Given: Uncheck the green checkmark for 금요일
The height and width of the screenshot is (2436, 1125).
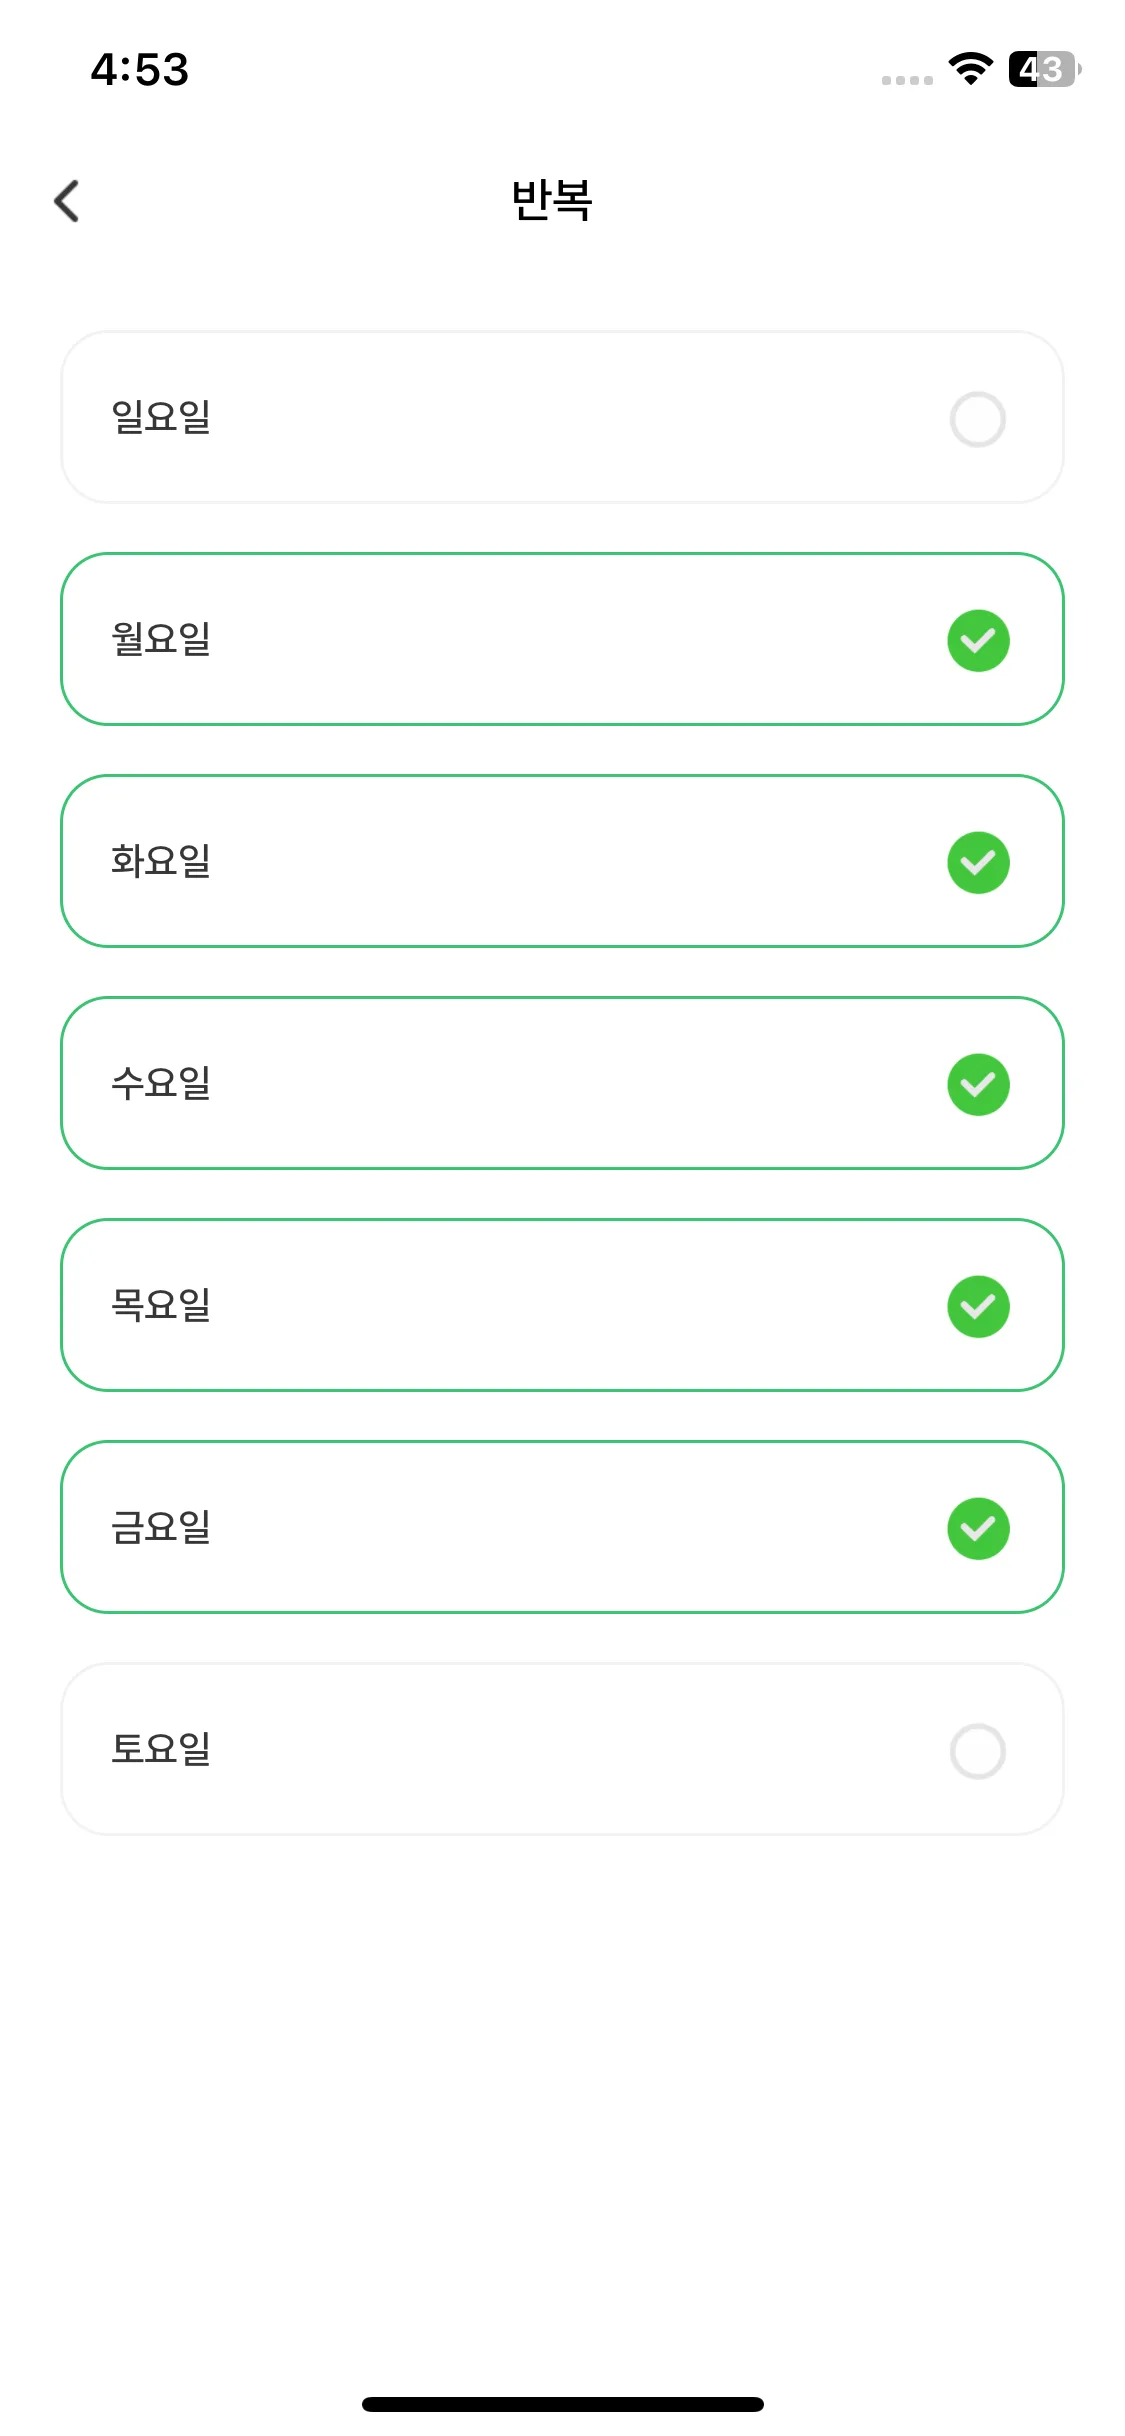Looking at the screenshot, I should [977, 1528].
